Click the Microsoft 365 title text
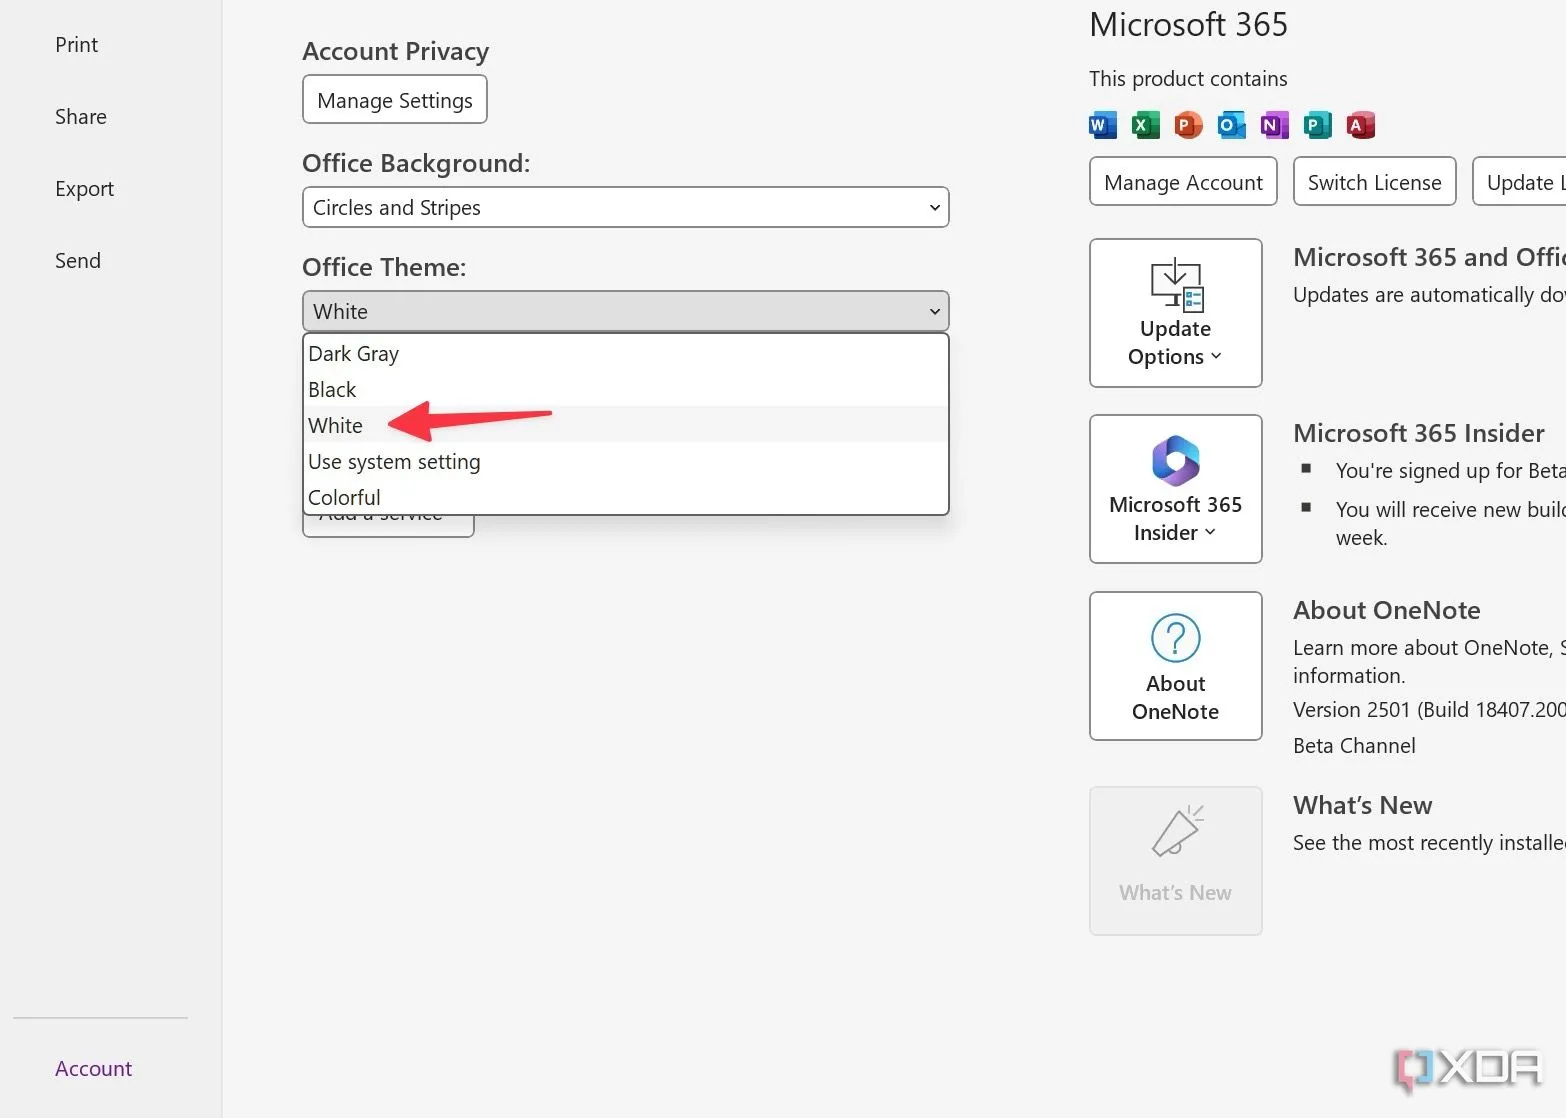The height and width of the screenshot is (1118, 1566). [1189, 24]
